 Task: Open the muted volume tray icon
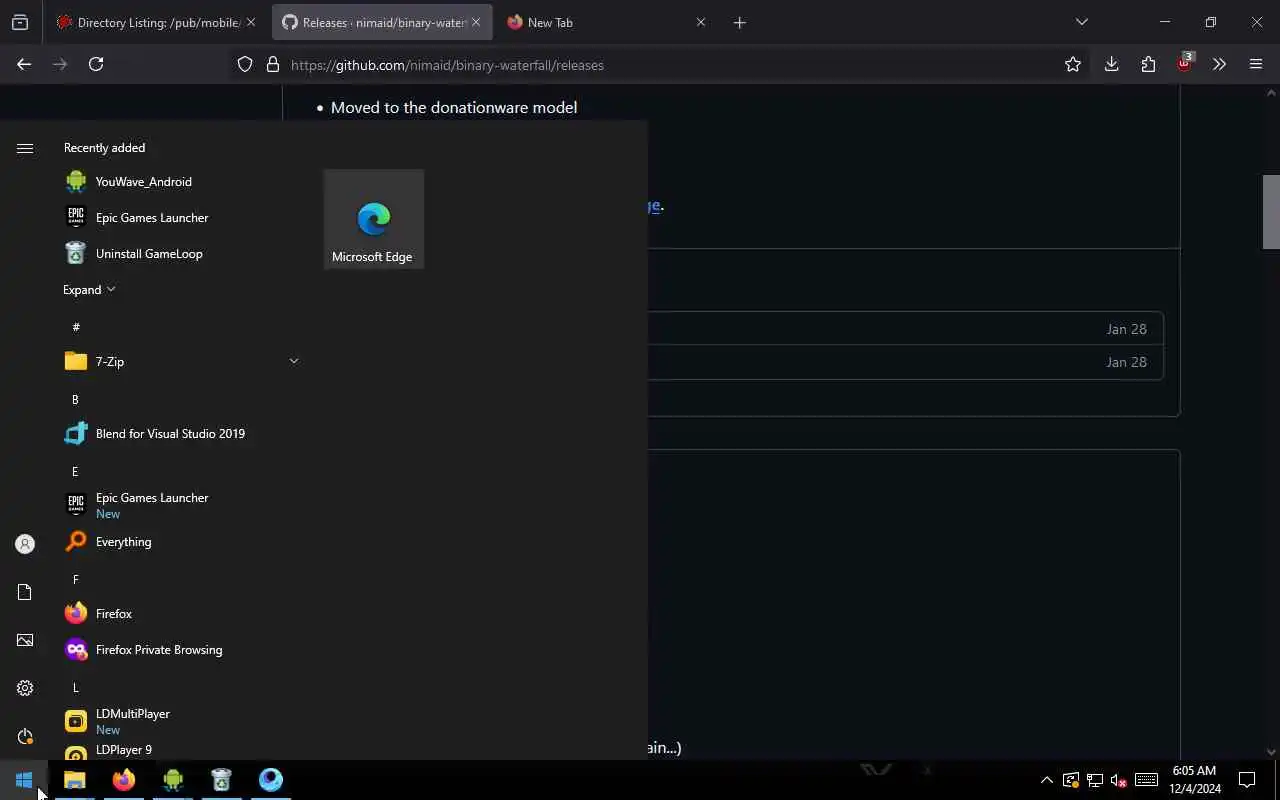coord(1119,780)
